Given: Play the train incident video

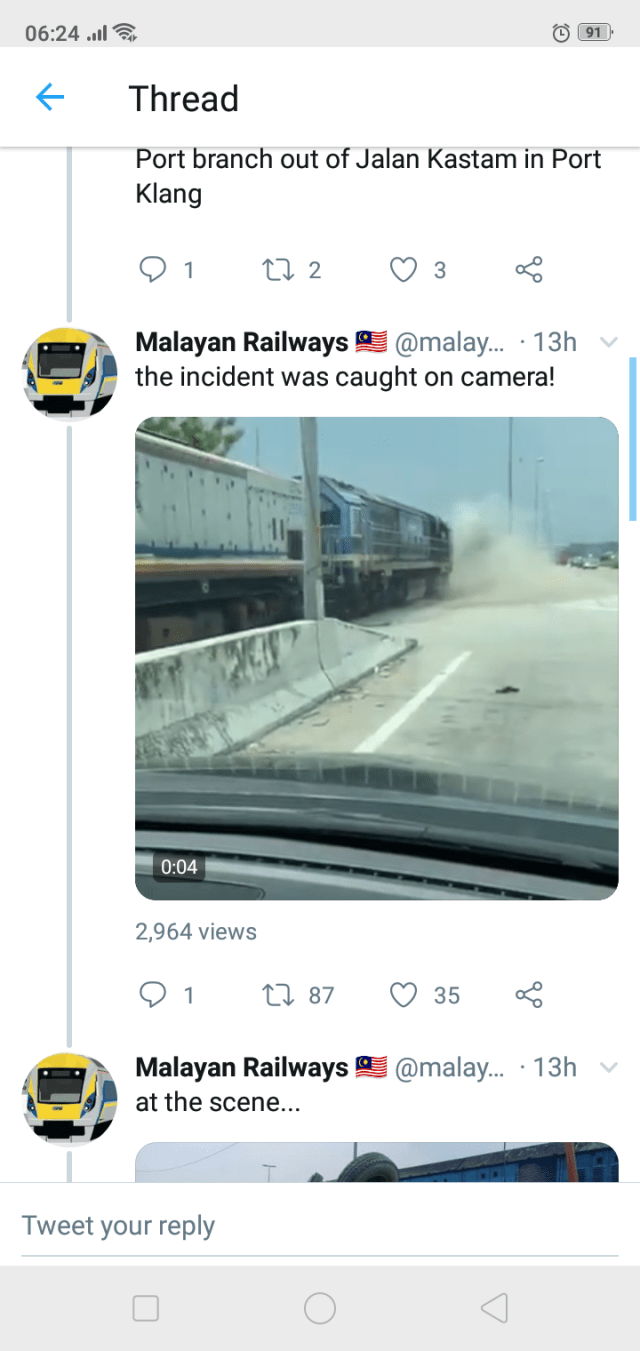Looking at the screenshot, I should point(376,658).
